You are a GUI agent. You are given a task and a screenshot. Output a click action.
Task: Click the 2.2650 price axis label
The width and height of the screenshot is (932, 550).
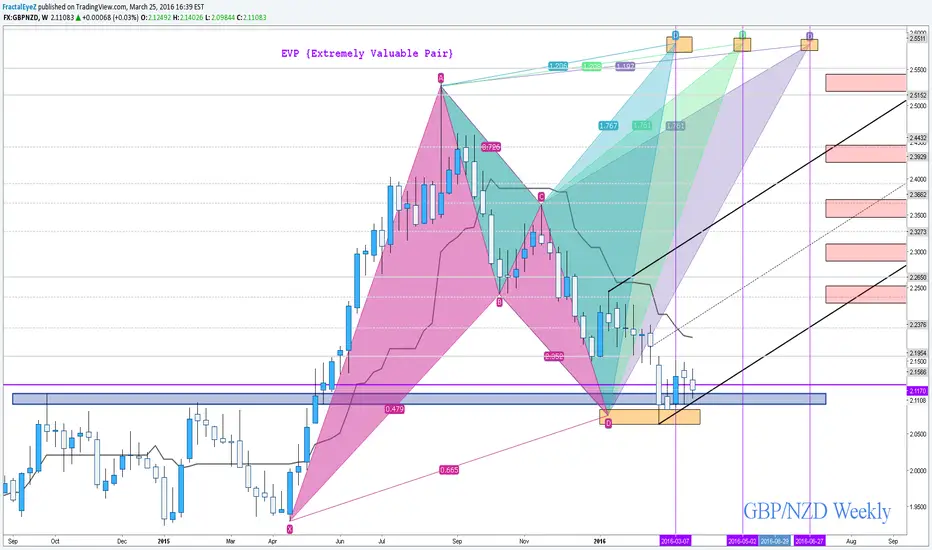917,277
